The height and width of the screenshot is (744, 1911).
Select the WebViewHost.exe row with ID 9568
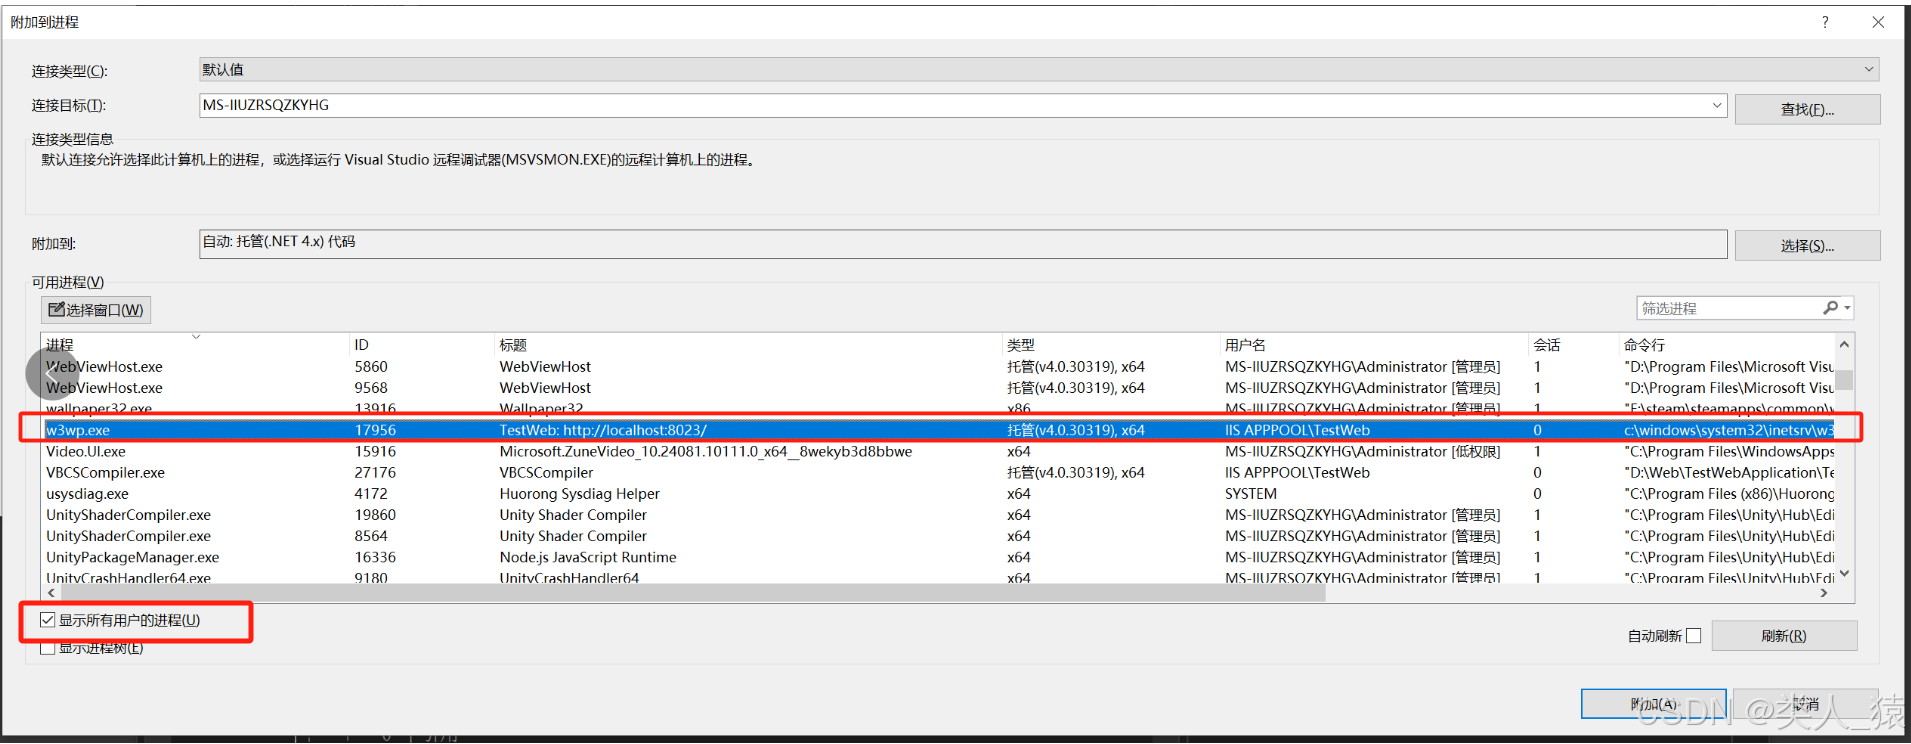tap(938, 388)
